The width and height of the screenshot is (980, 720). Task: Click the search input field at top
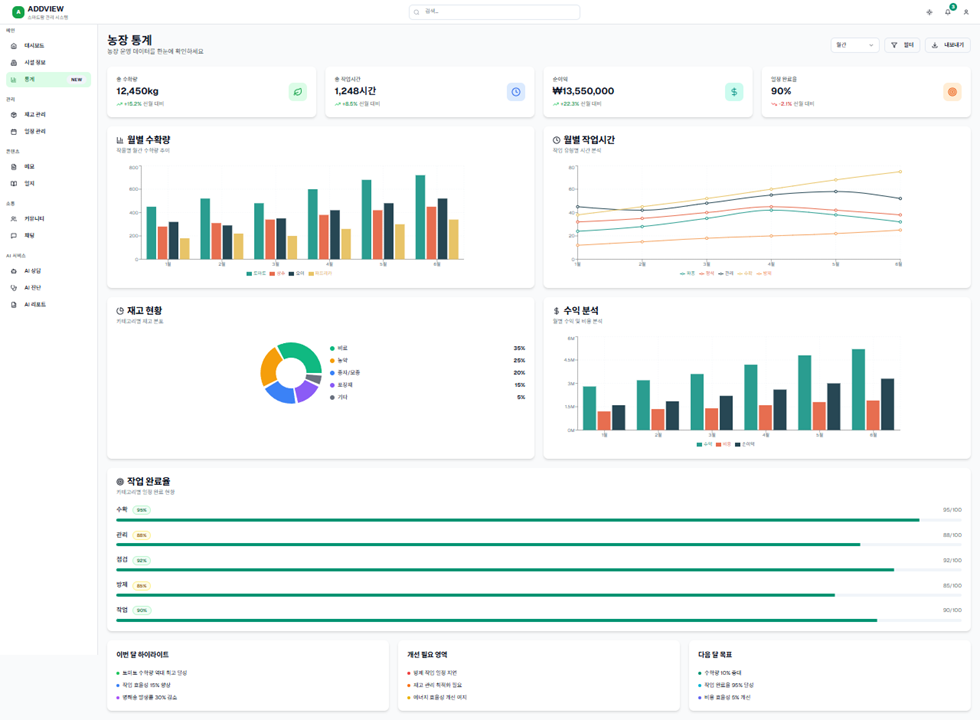point(495,12)
